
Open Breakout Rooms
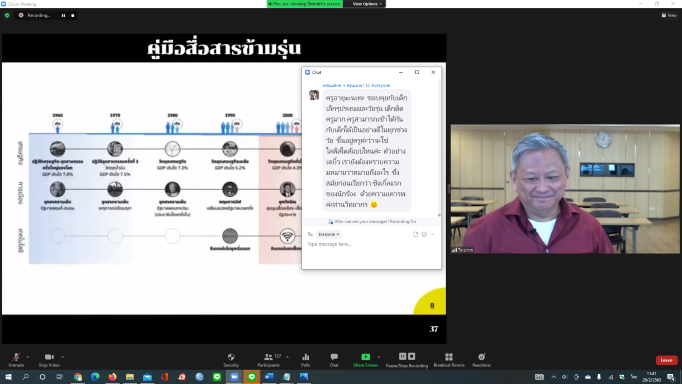(449, 360)
